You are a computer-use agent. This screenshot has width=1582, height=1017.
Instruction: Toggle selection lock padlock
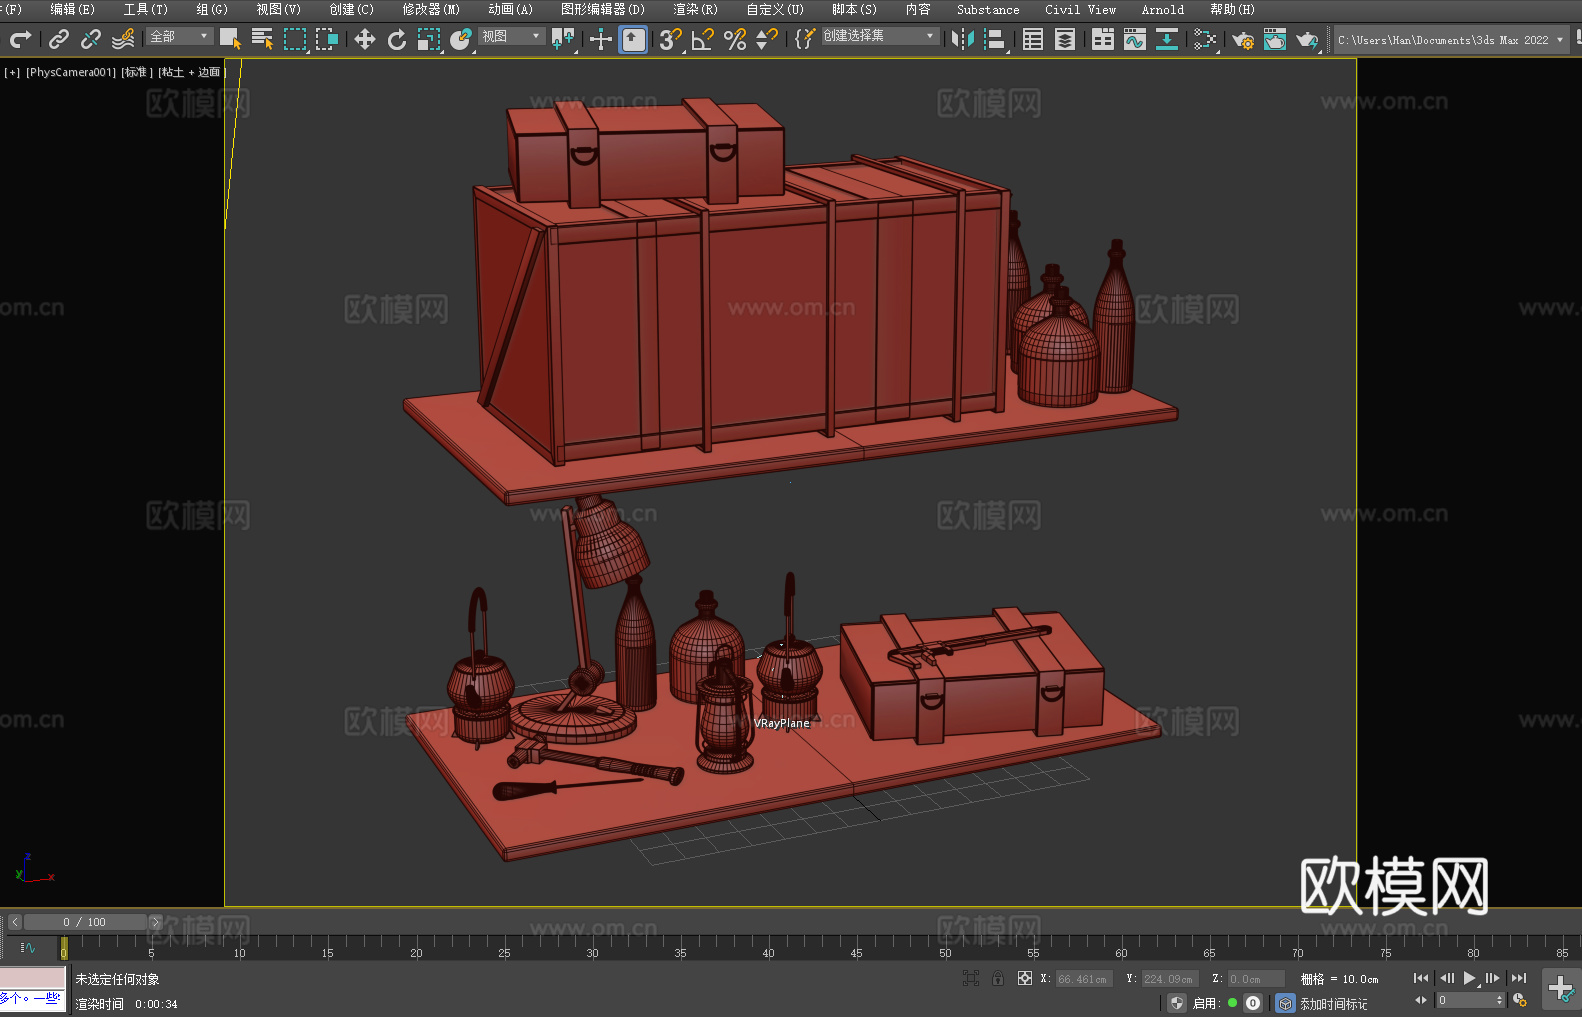pos(998,979)
